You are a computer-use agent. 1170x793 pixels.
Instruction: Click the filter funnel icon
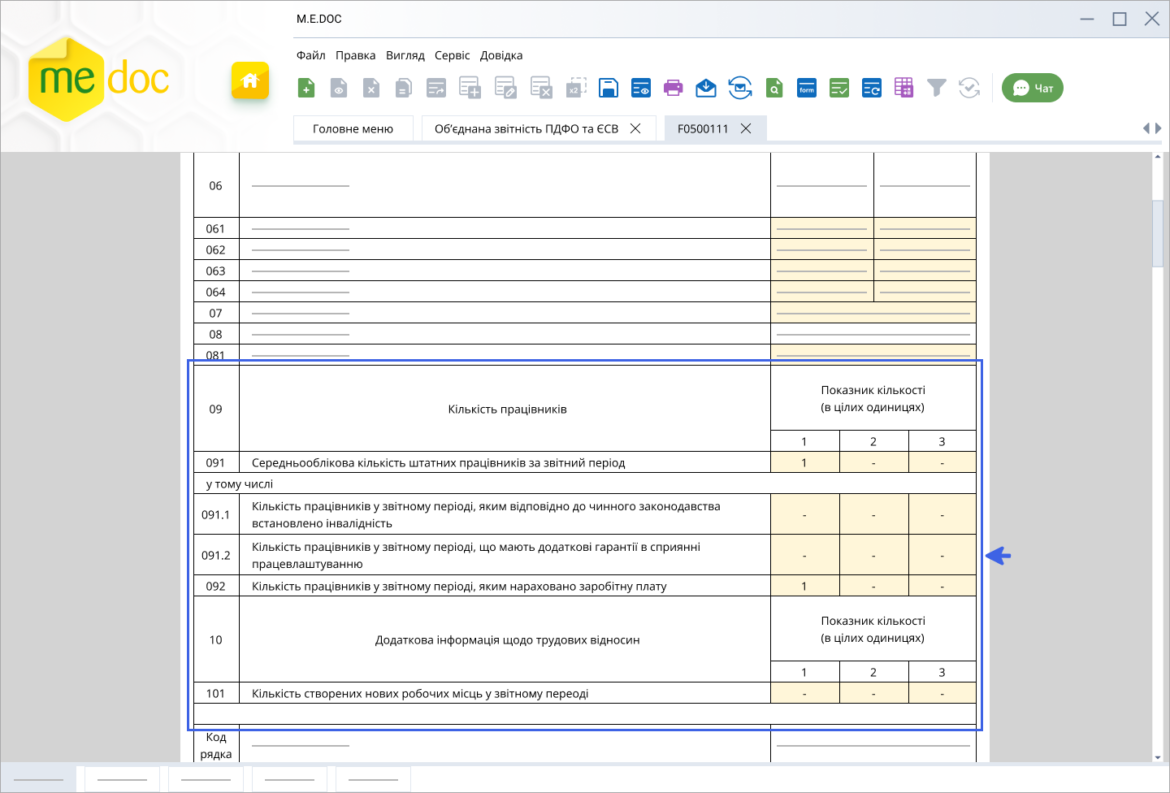pos(936,88)
